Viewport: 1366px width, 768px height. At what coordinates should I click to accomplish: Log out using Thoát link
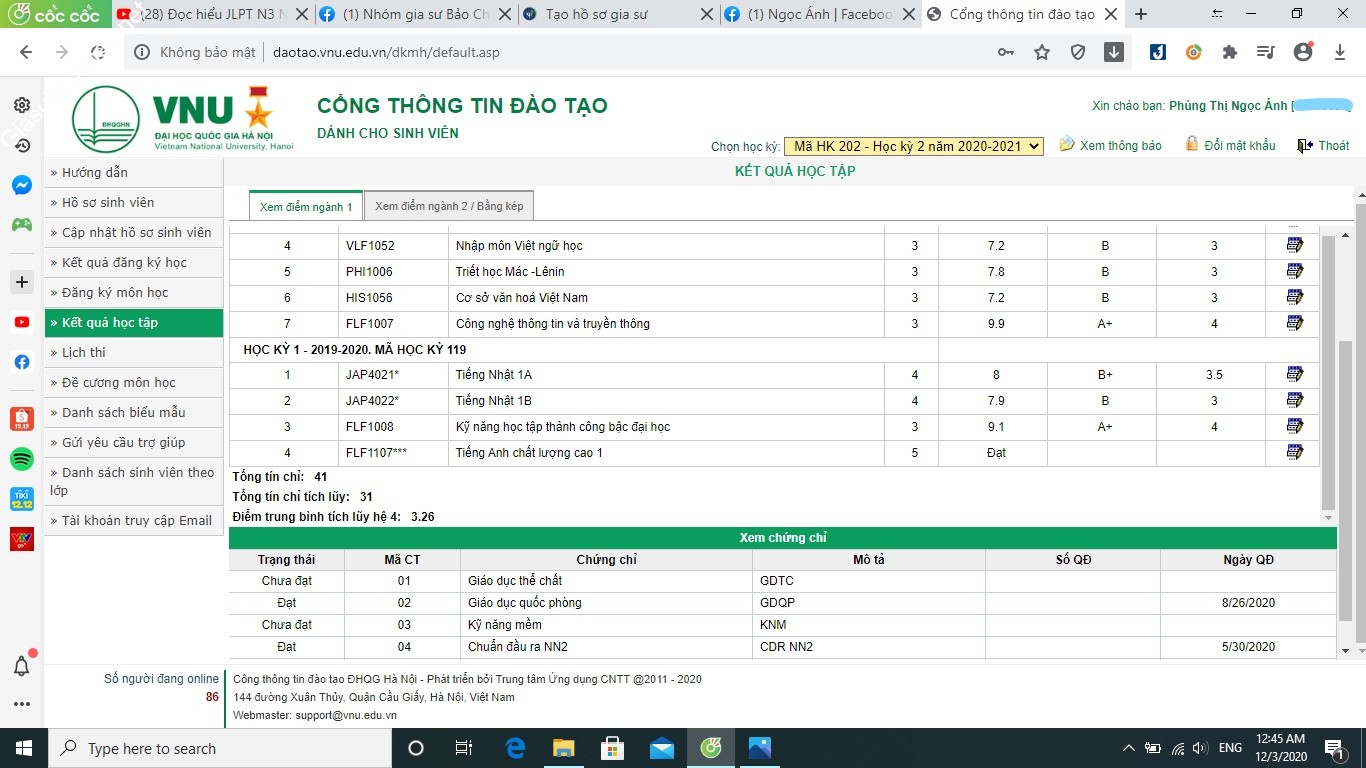pyautogui.click(x=1333, y=146)
